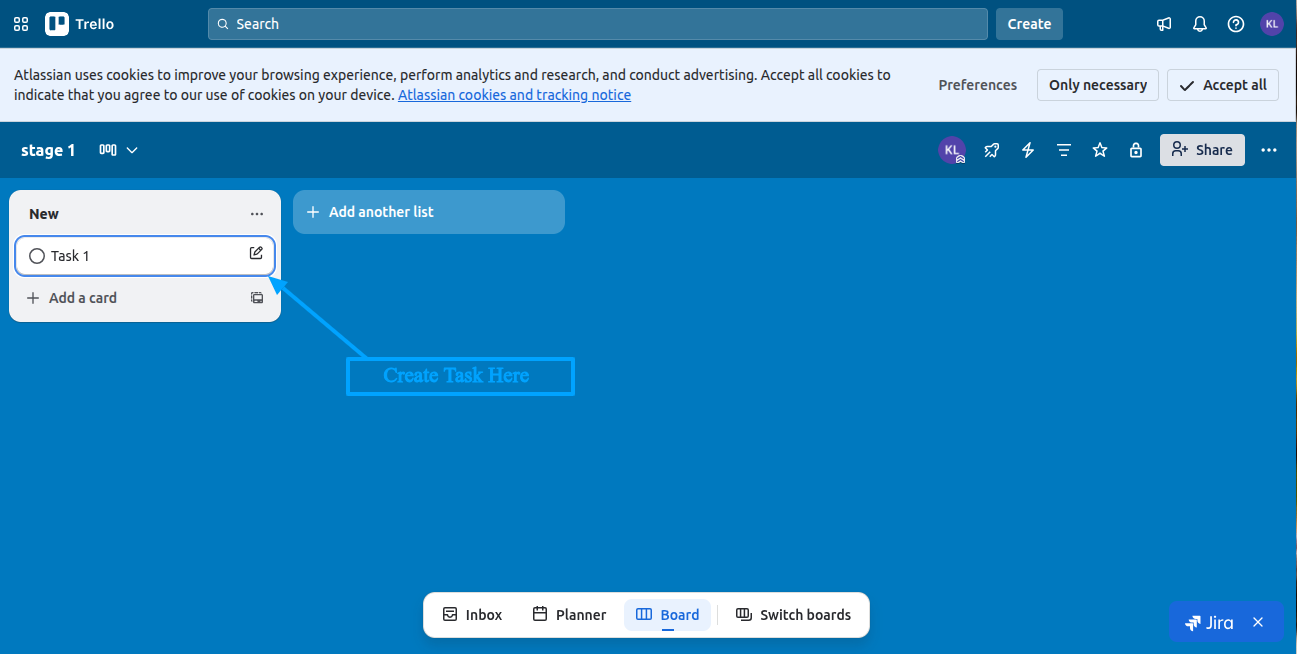Click the board title stage 1
Image resolution: width=1297 pixels, height=654 pixels.
click(48, 150)
